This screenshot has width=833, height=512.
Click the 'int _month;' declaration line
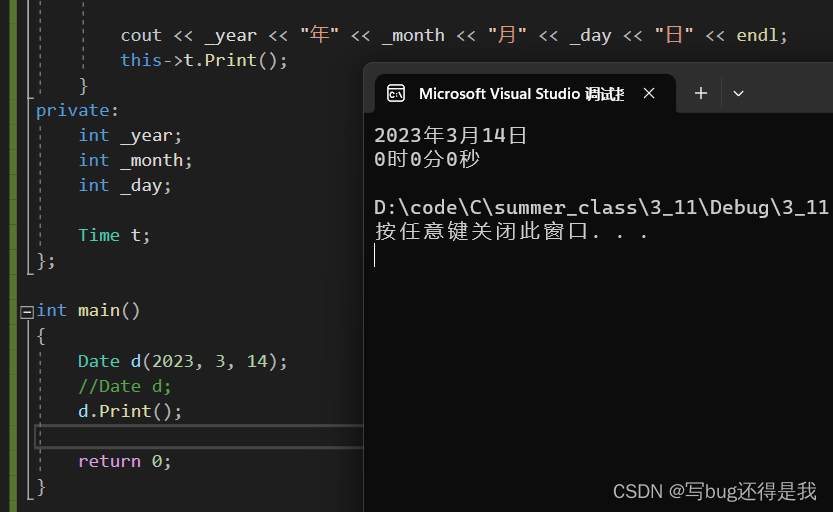point(135,160)
